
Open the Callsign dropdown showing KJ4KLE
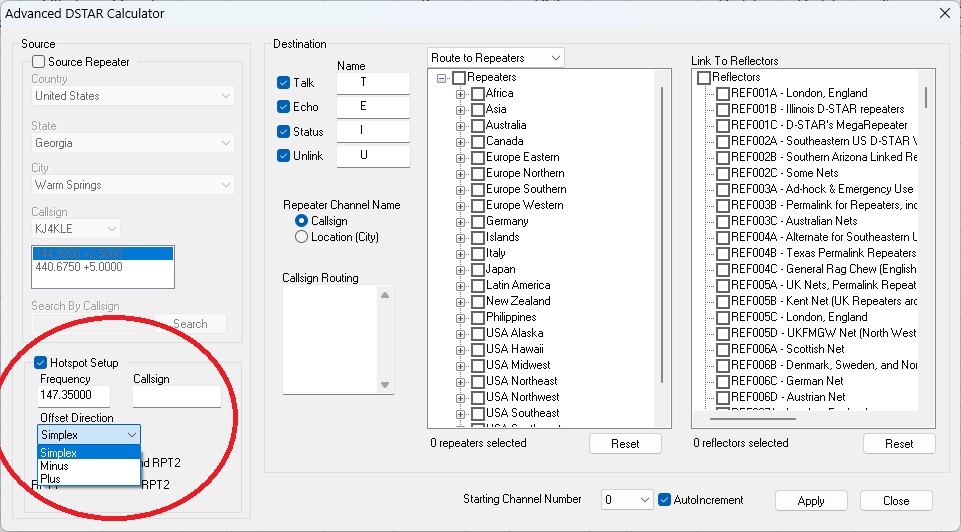coord(75,229)
